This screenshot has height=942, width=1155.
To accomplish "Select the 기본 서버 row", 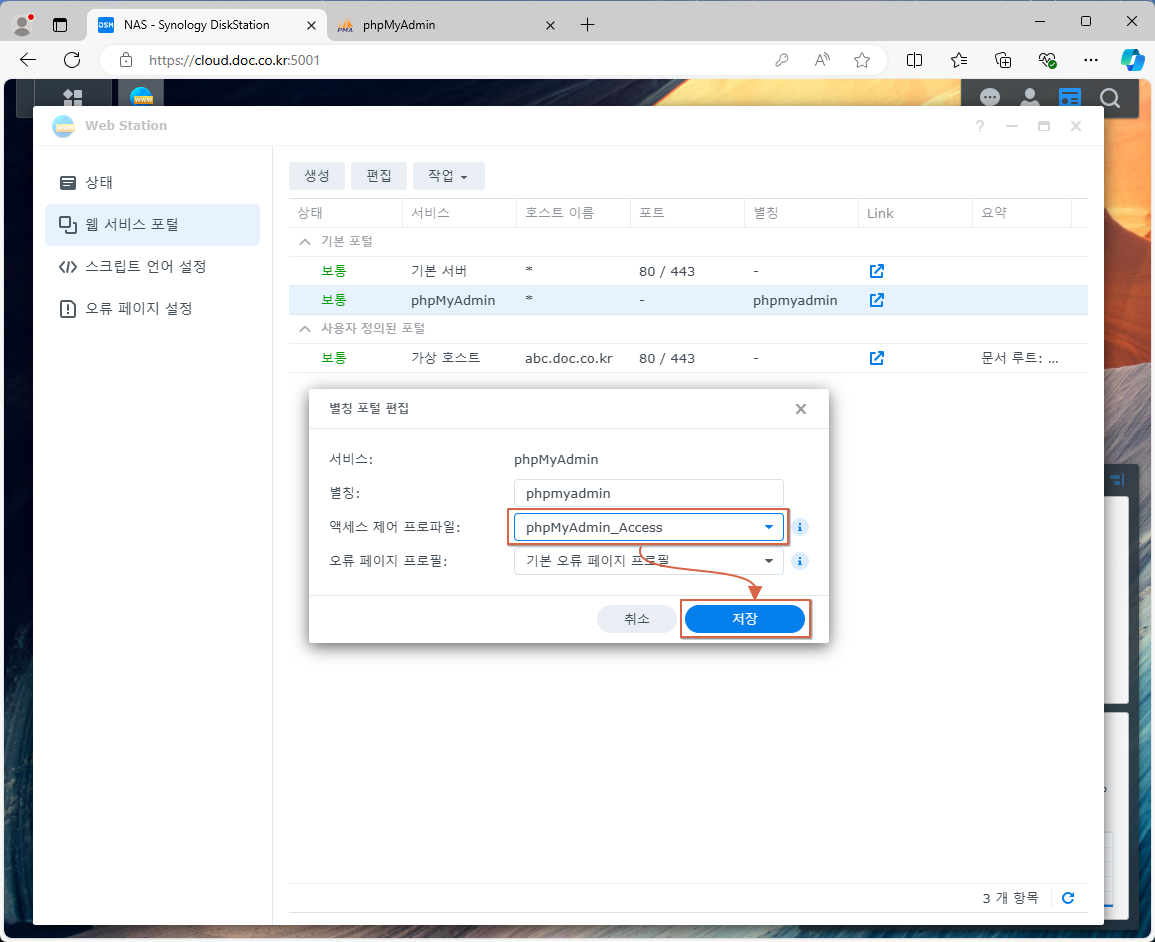I will (x=688, y=271).
